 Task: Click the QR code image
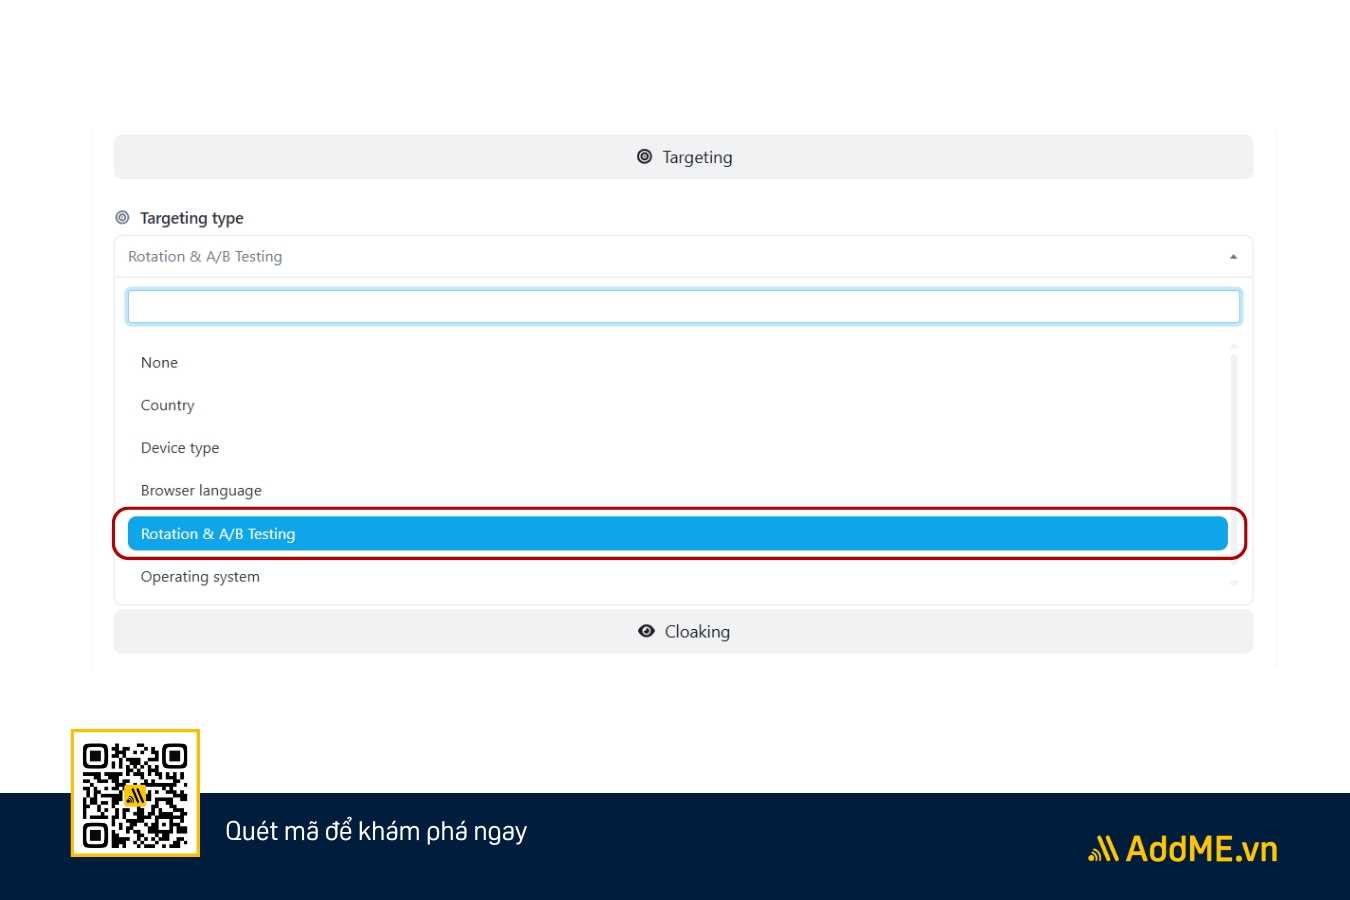[x=135, y=793]
